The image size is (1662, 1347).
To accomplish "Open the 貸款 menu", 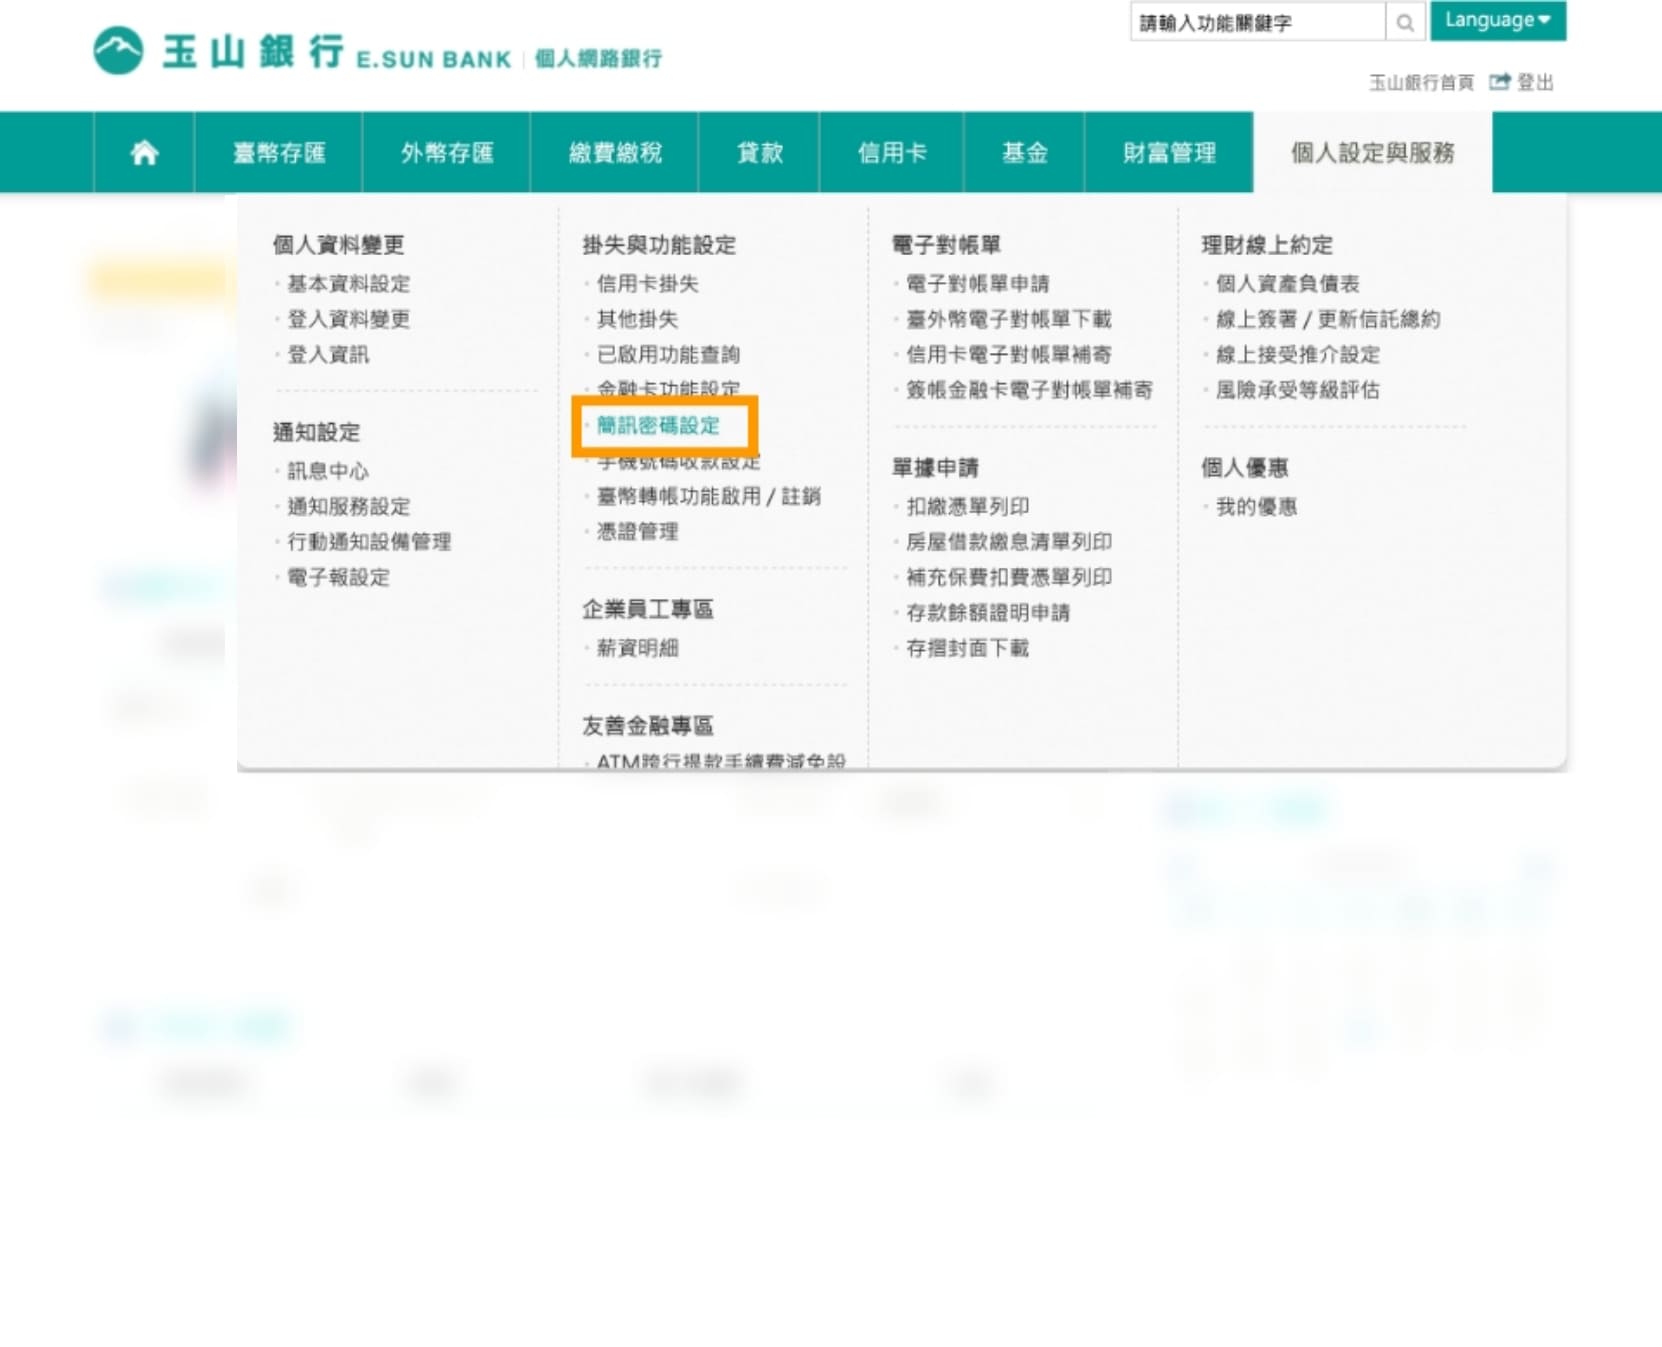I will click(759, 152).
